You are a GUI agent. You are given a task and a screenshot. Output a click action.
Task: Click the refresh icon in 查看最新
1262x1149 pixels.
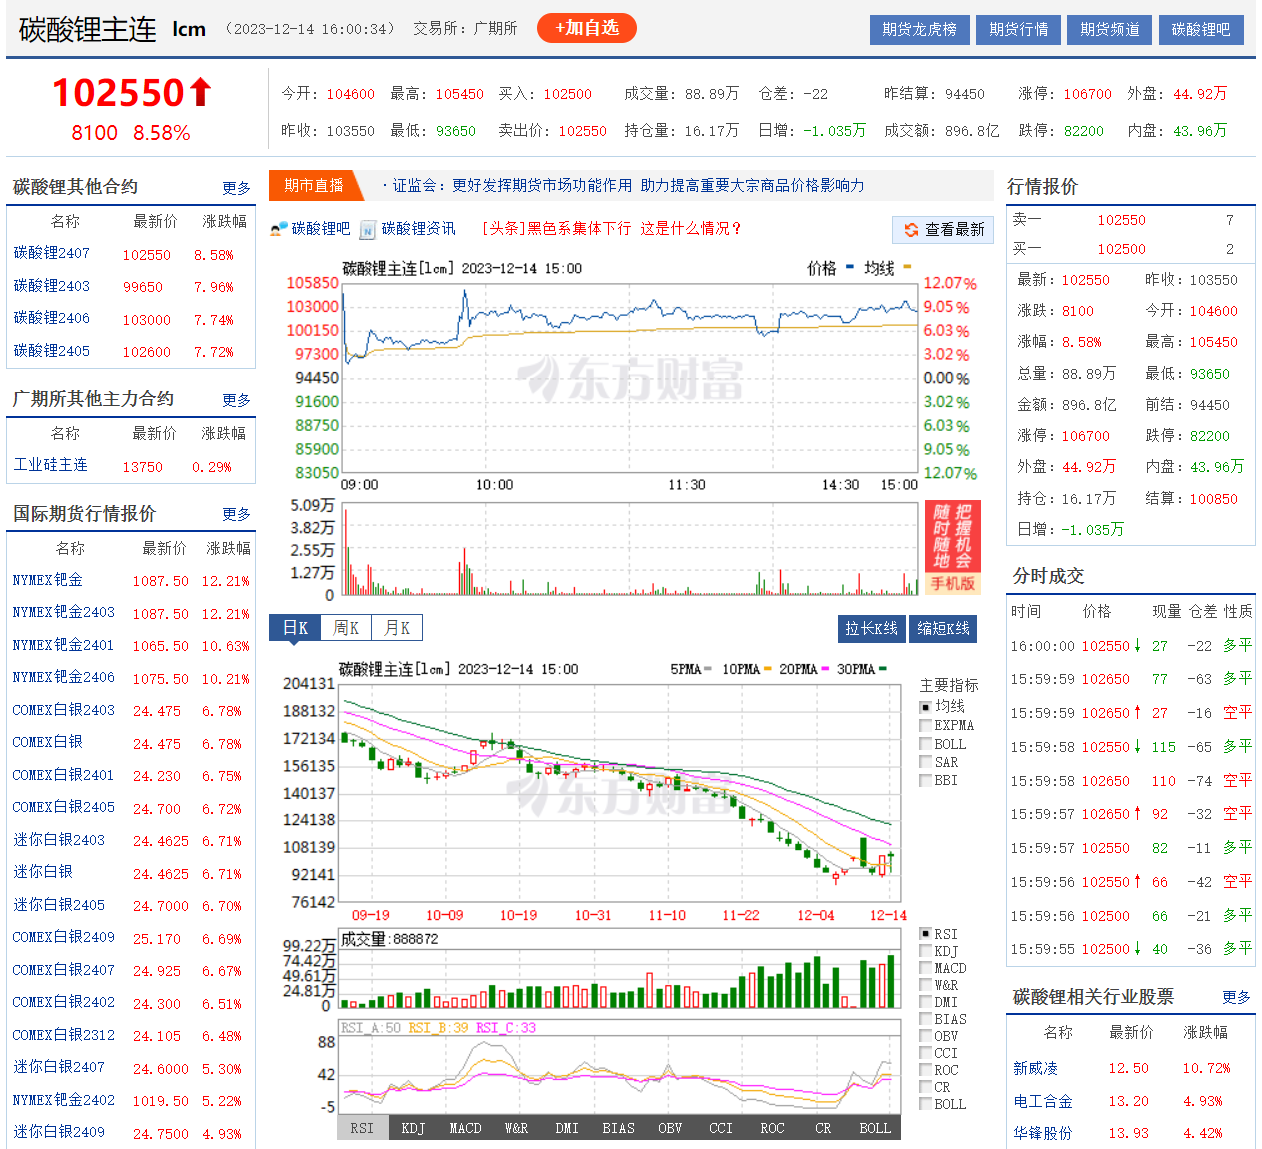point(911,230)
